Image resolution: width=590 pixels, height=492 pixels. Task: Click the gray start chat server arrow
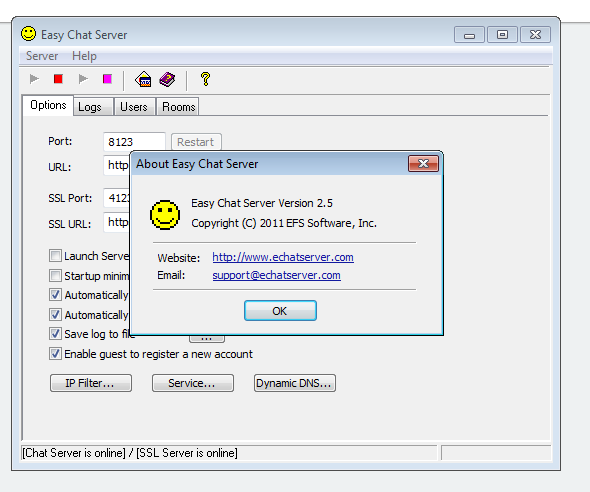point(35,79)
